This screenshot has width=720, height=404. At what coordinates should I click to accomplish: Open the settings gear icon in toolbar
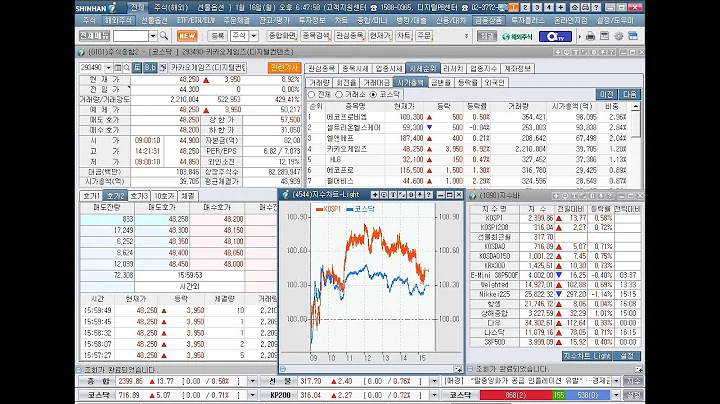point(619,36)
